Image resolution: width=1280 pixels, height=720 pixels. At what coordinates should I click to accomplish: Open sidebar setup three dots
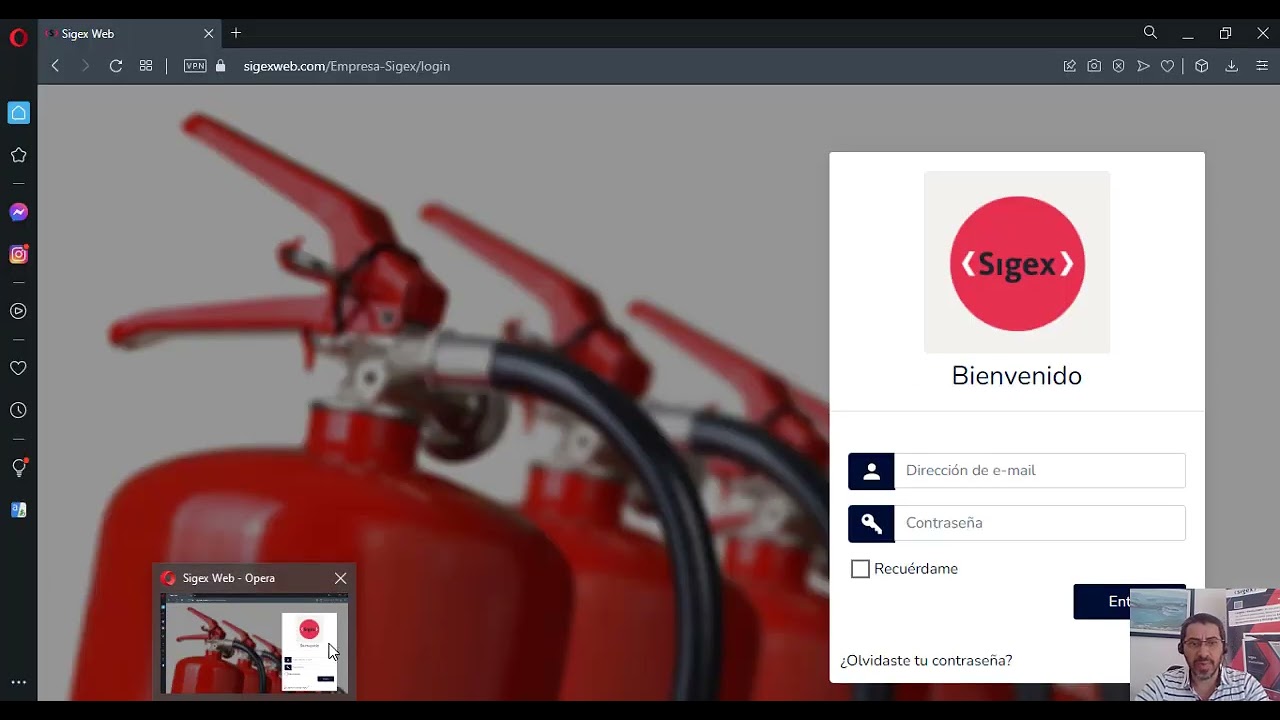click(x=18, y=682)
